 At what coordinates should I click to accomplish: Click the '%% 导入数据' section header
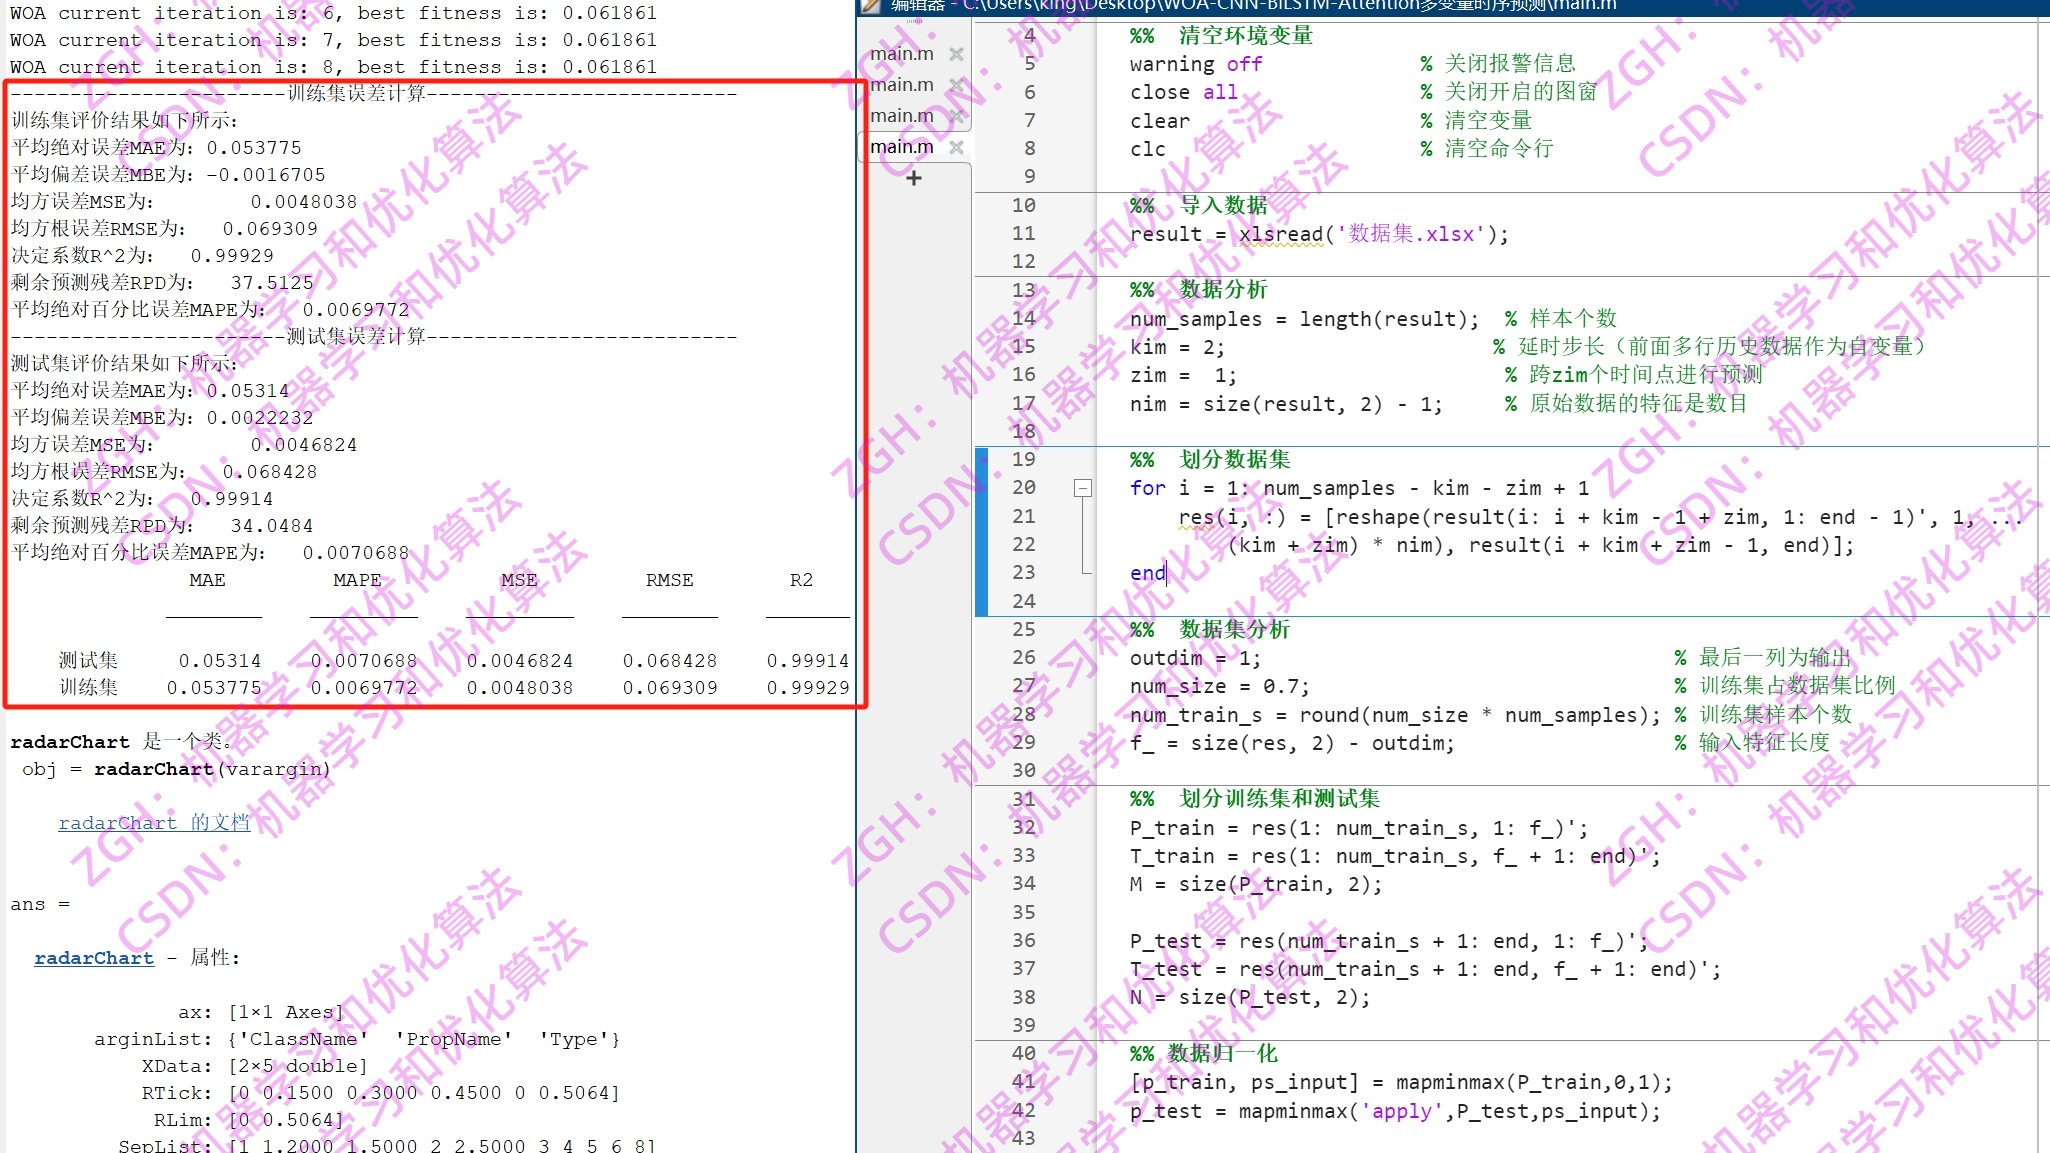point(1198,206)
